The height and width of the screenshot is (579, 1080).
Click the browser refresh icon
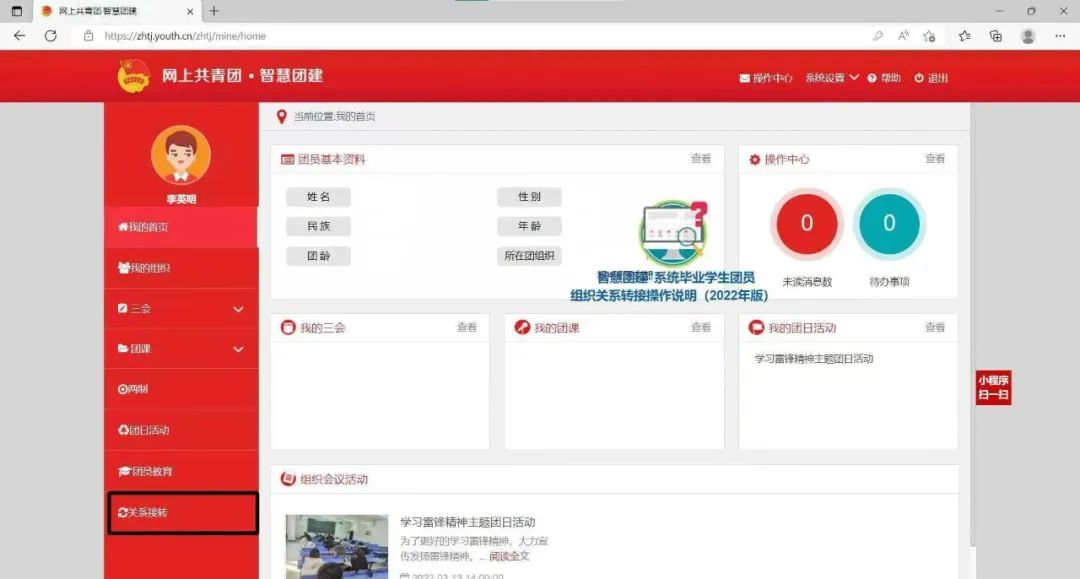(x=51, y=35)
